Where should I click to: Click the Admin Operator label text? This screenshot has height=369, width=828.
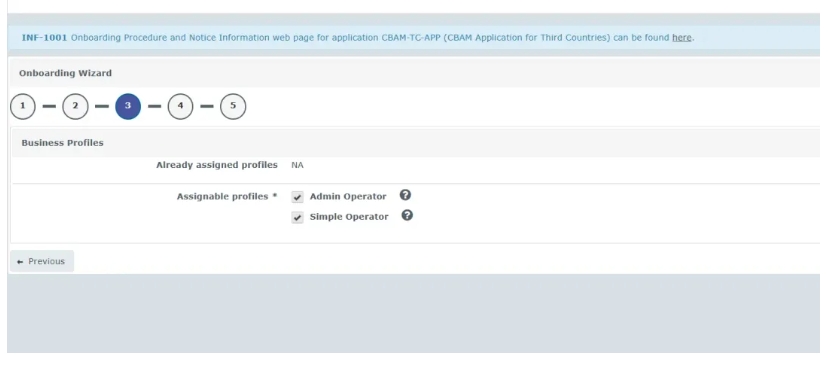click(348, 196)
